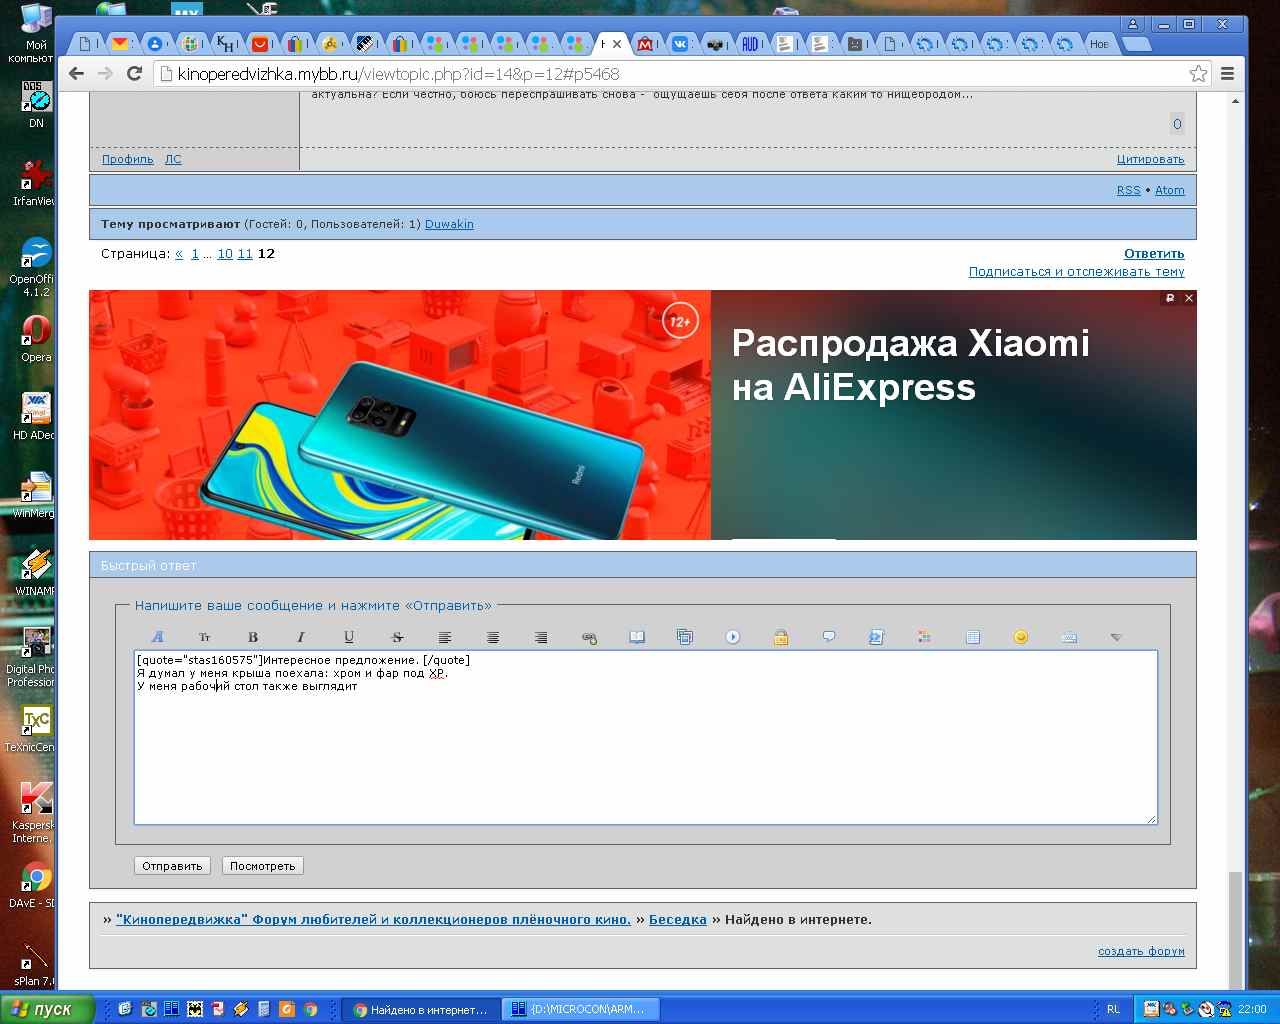Open the ЛС private message link

173,159
